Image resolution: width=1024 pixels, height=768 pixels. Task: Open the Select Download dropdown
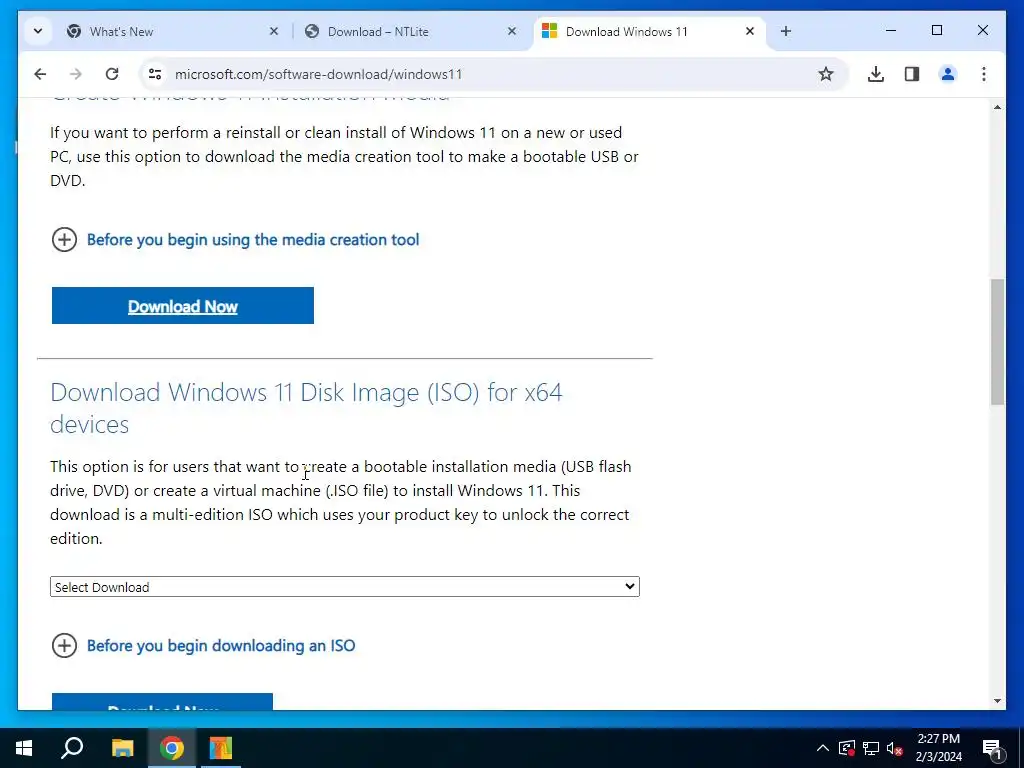[345, 586]
